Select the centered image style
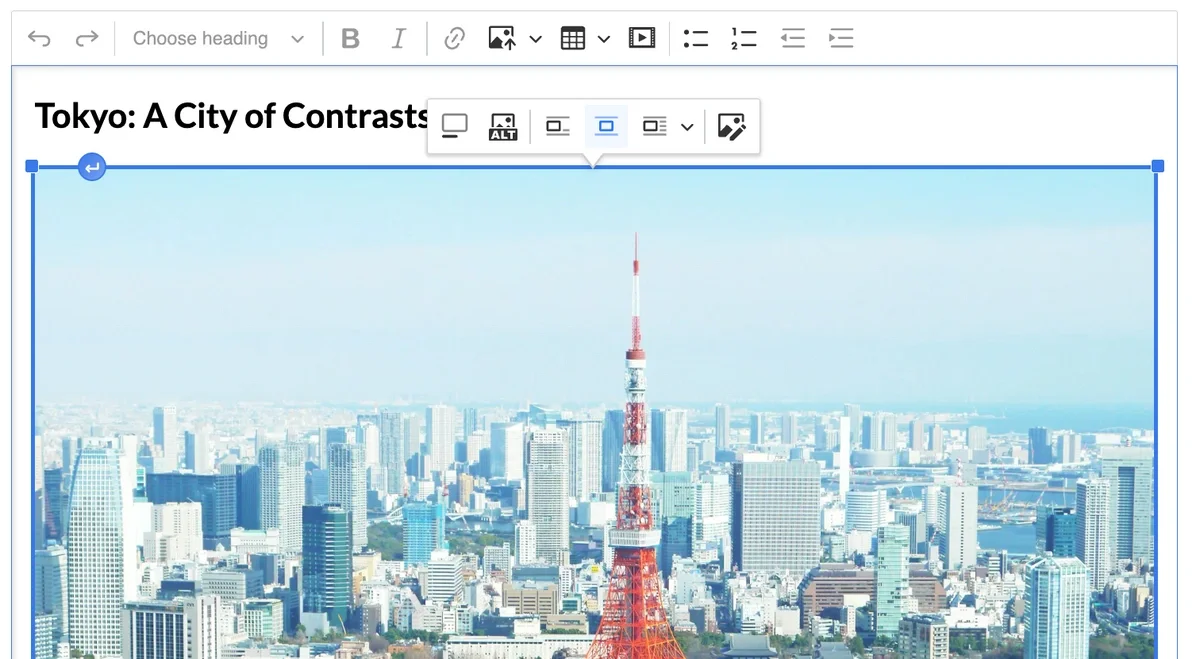 click(606, 127)
